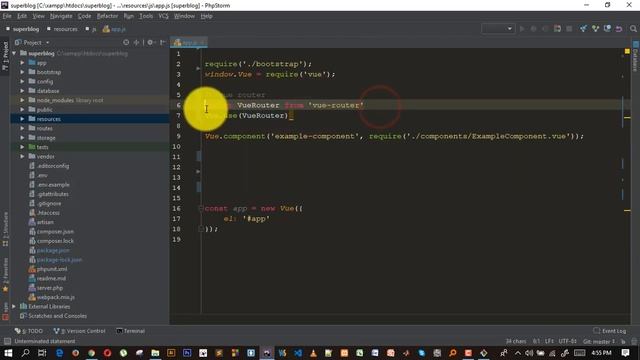Expand the vendor folder

pyautogui.click(x=22, y=156)
